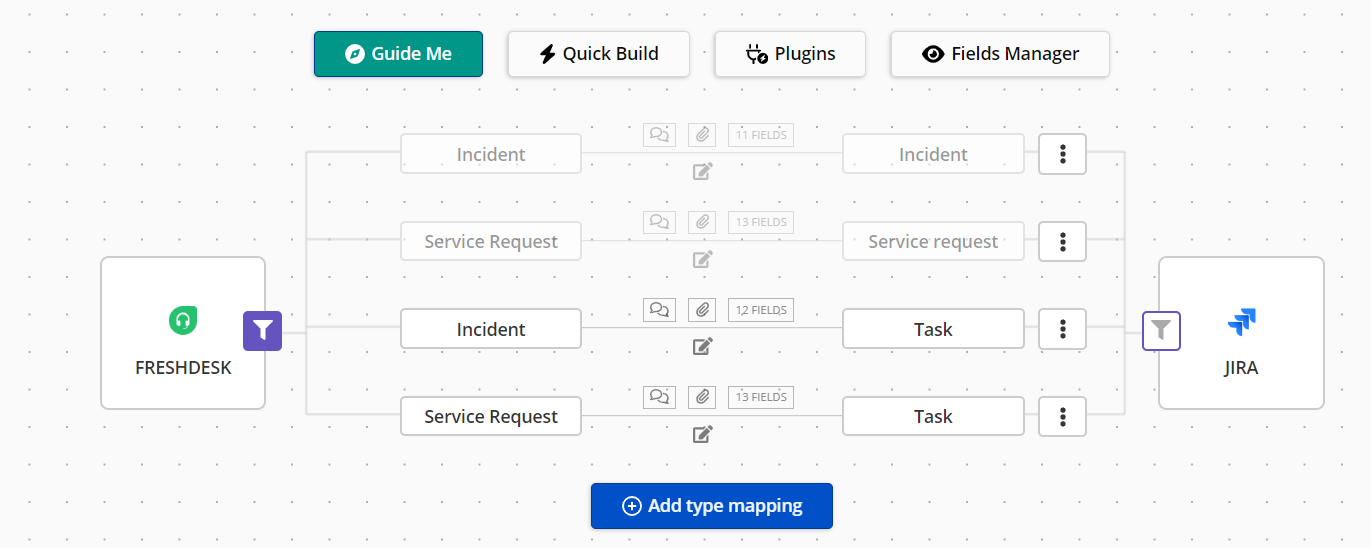The height and width of the screenshot is (548, 1371).
Task: Open the Freshdesk filter icon
Action: point(262,330)
